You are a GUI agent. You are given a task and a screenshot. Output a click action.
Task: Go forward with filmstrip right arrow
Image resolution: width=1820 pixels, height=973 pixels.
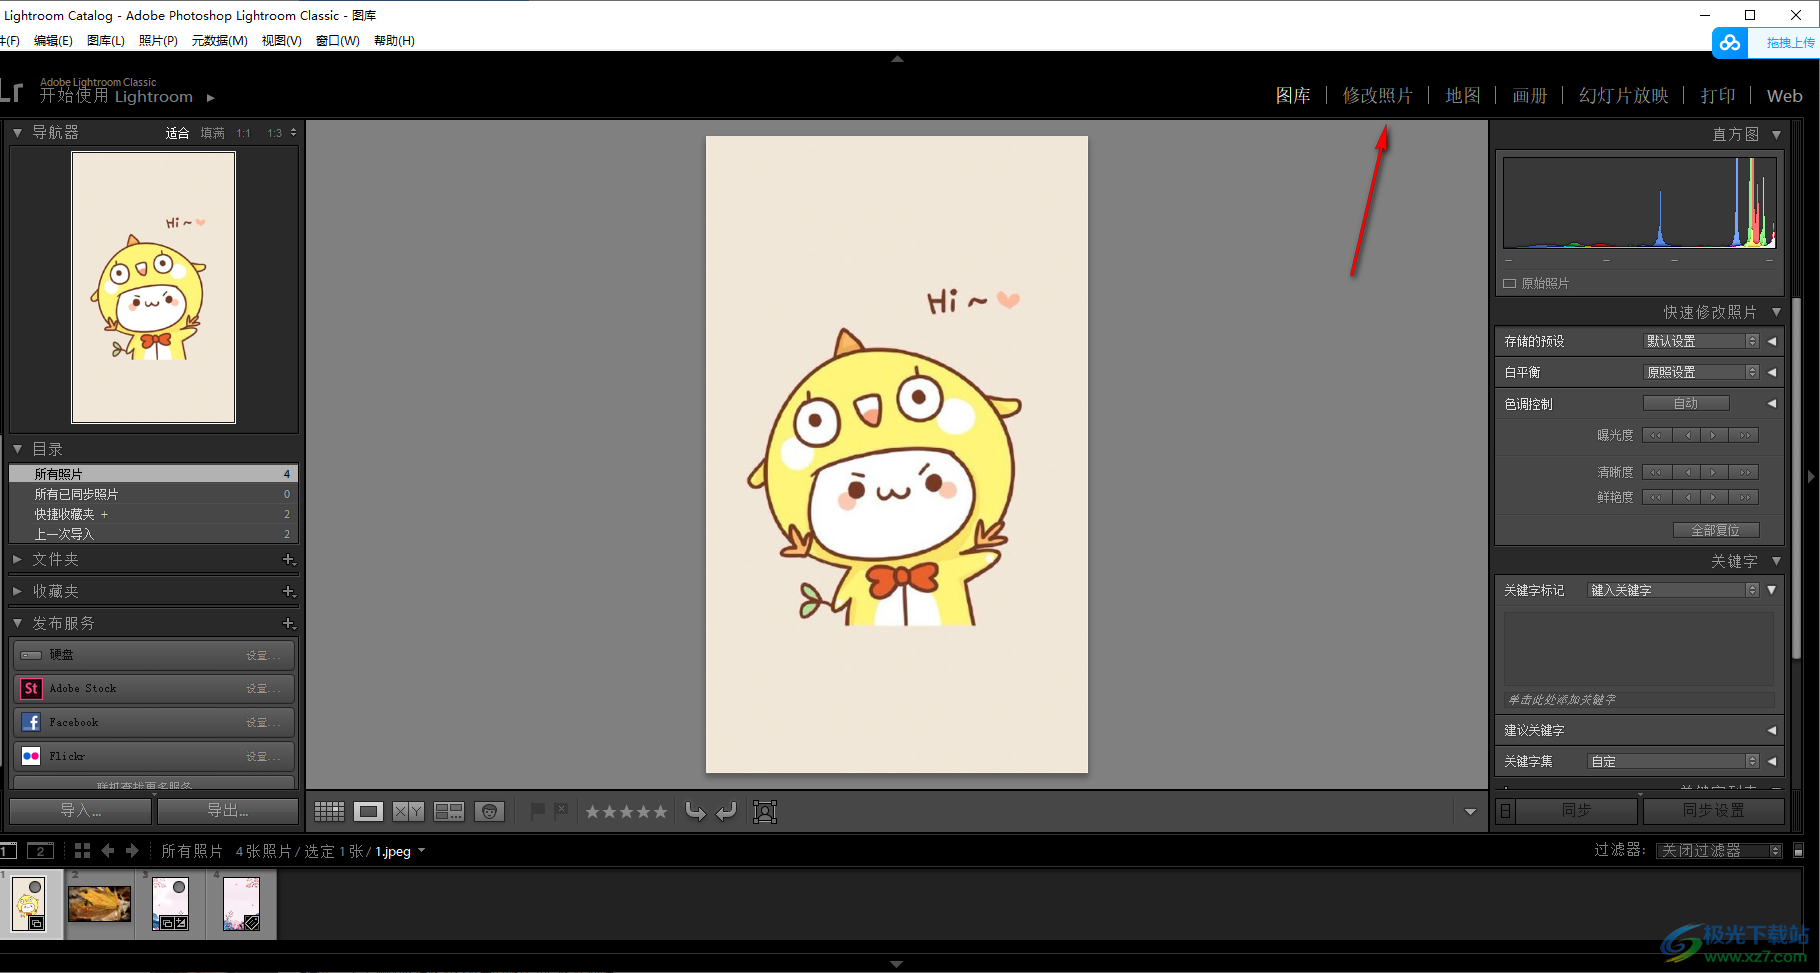point(132,851)
